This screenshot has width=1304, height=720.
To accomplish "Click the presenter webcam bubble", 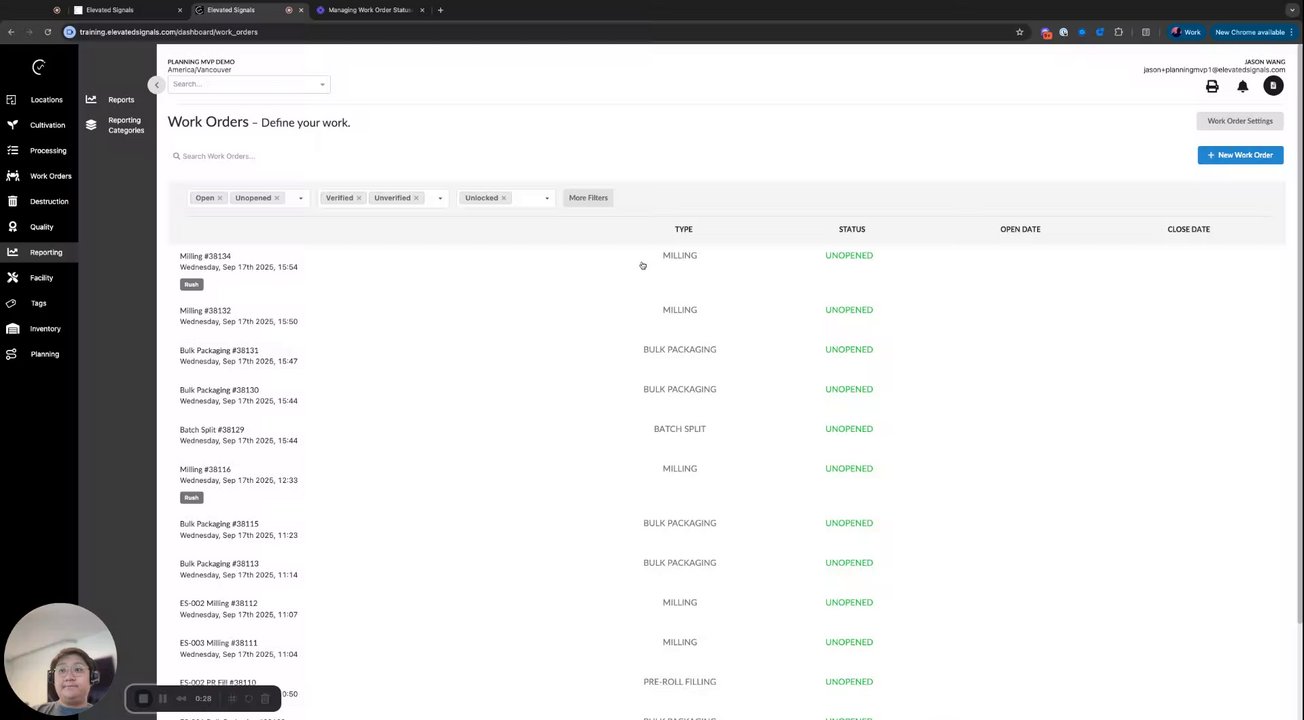I will coord(60,660).
